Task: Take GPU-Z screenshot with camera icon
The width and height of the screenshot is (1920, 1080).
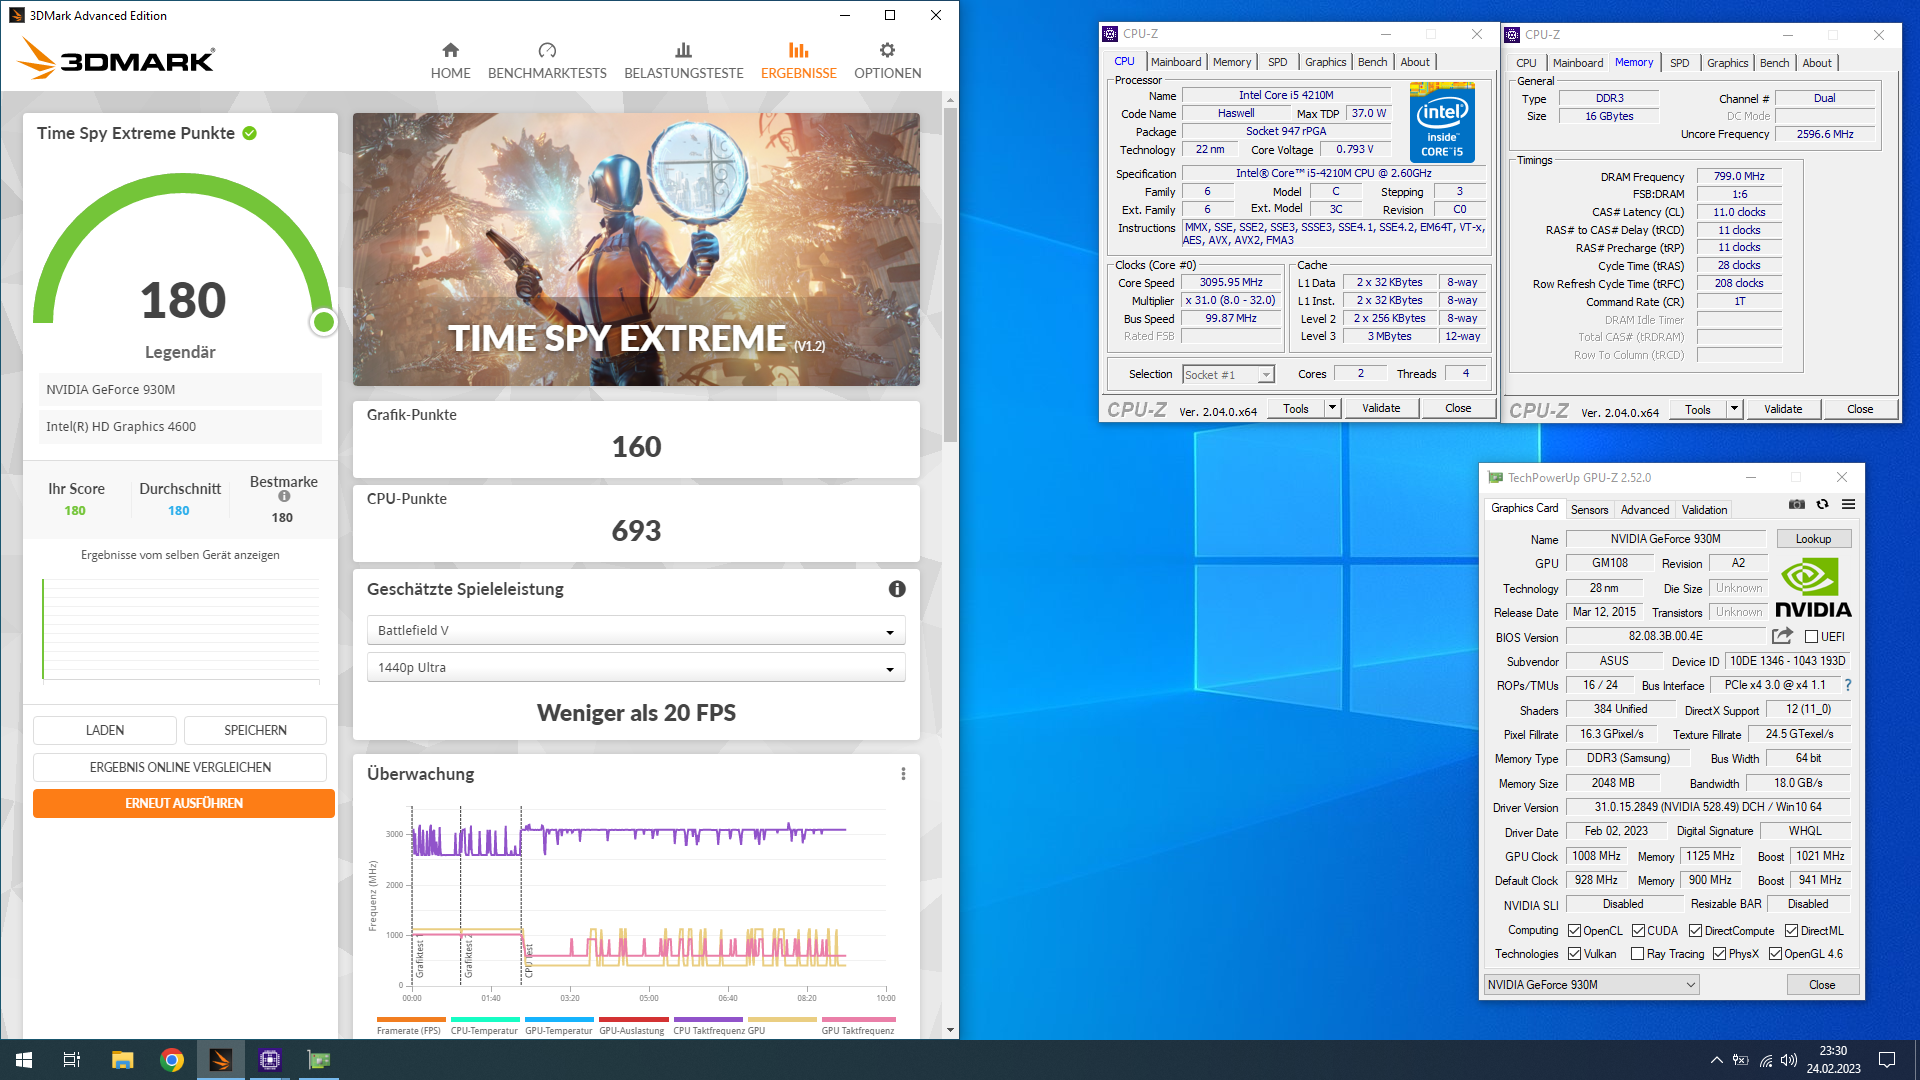Action: click(1797, 505)
